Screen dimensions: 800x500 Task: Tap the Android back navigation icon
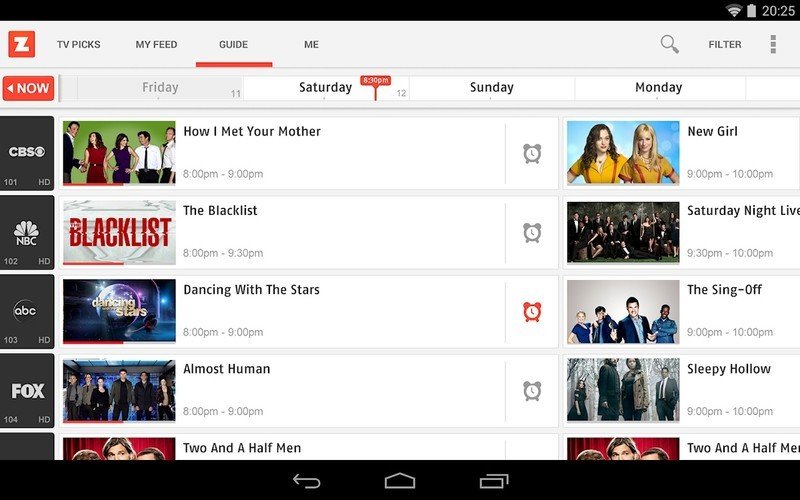(306, 481)
